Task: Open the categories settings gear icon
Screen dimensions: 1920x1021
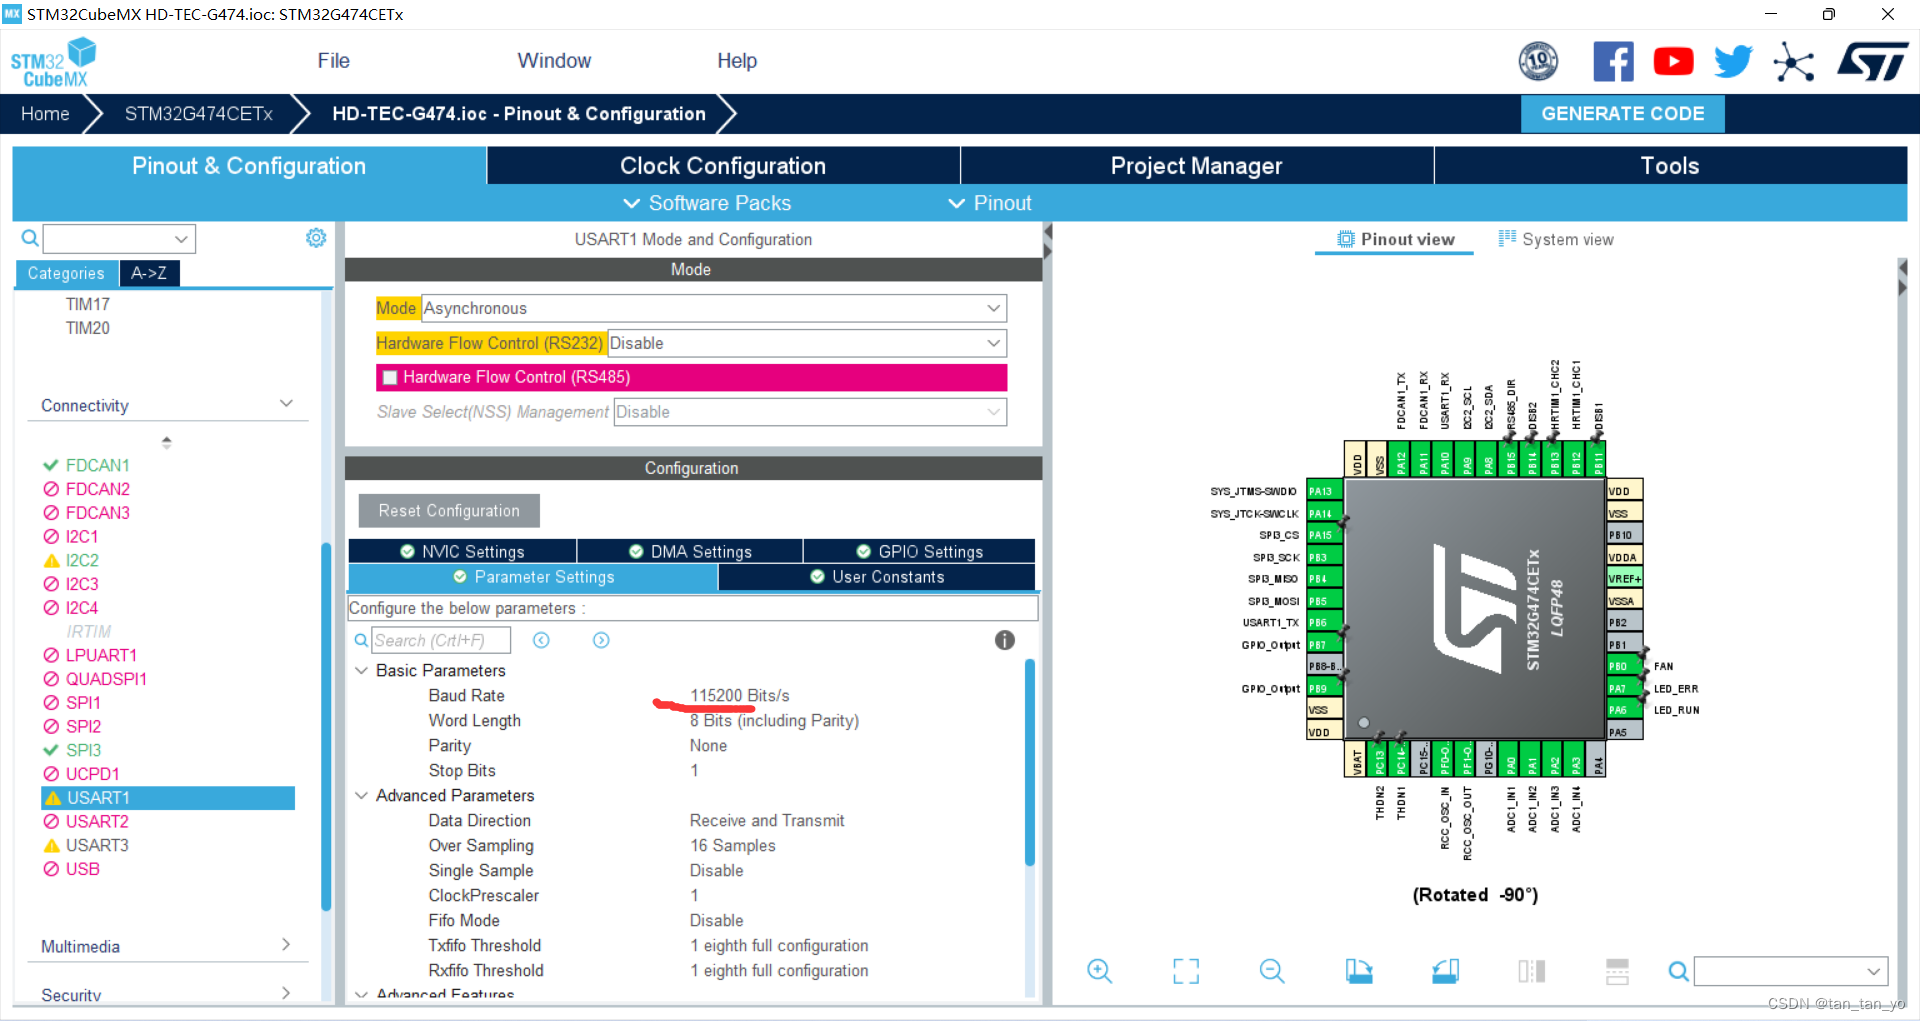Action: tap(316, 238)
